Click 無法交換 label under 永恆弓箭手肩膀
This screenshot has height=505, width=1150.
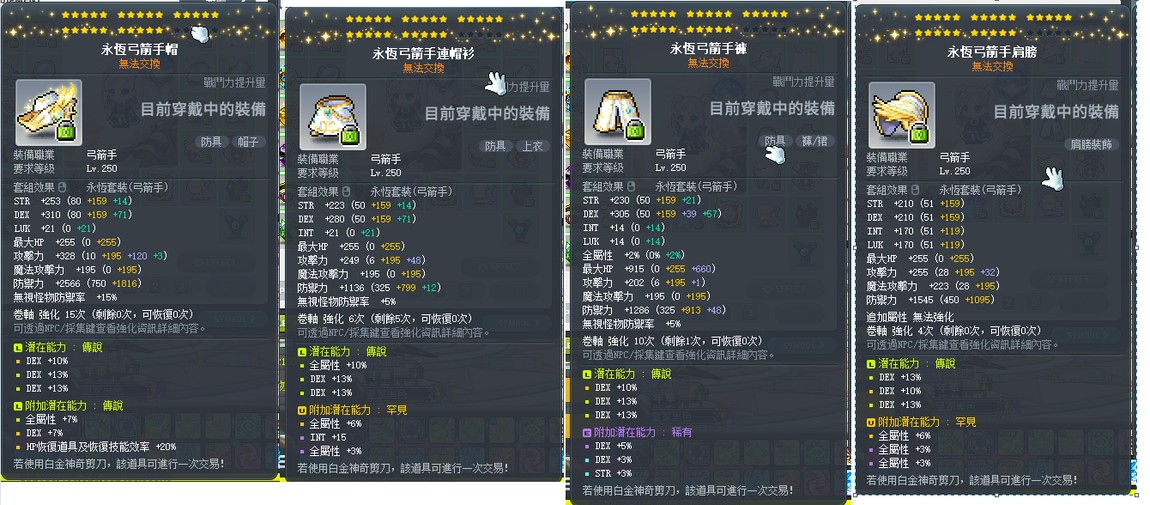tap(992, 66)
